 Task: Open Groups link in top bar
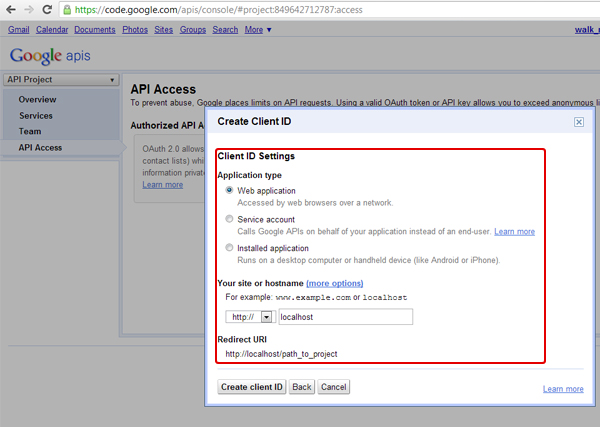[193, 29]
